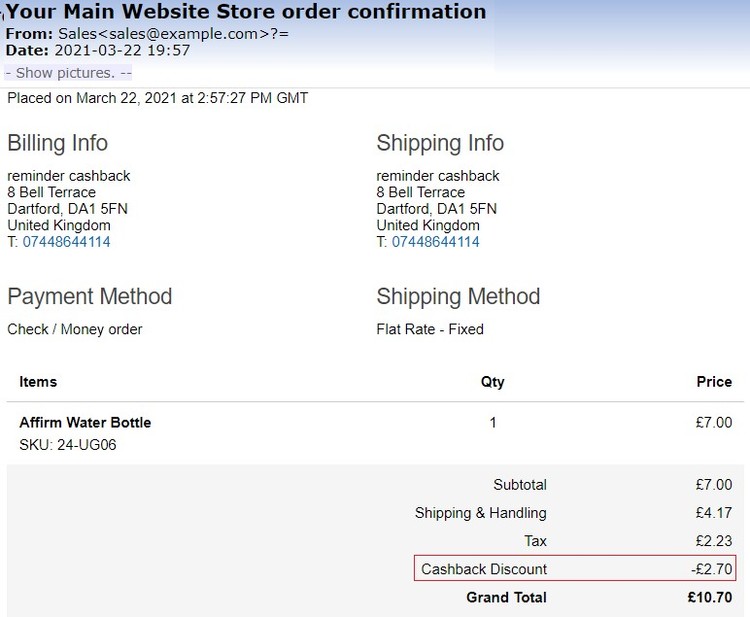Click the Billing Info heading
Image resolution: width=750 pixels, height=617 pixels.
click(x=57, y=143)
